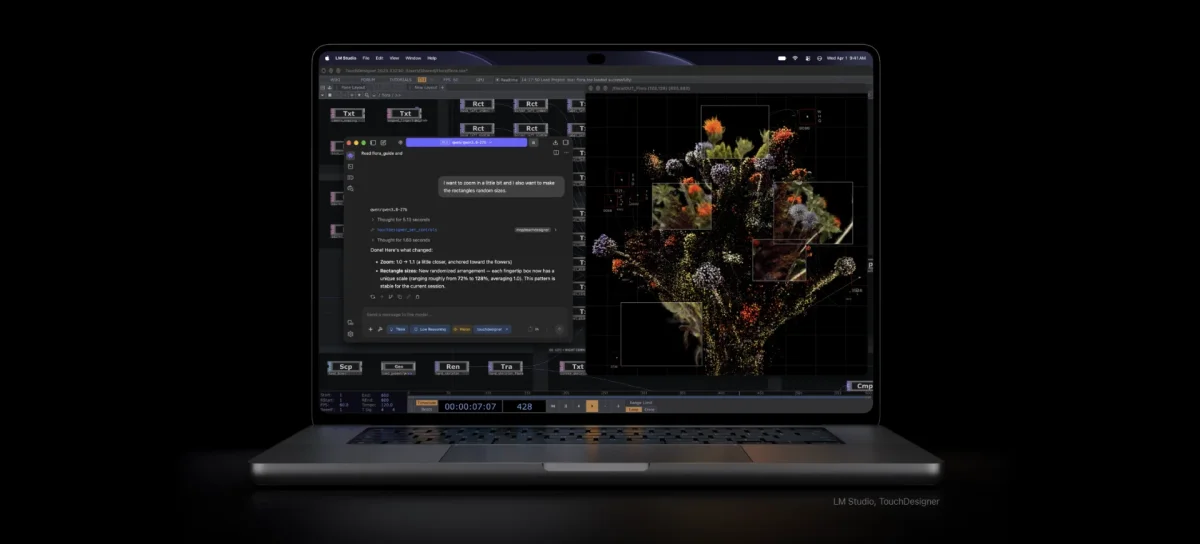
Task: Switch timeline display to Beats
Action: coord(427,409)
